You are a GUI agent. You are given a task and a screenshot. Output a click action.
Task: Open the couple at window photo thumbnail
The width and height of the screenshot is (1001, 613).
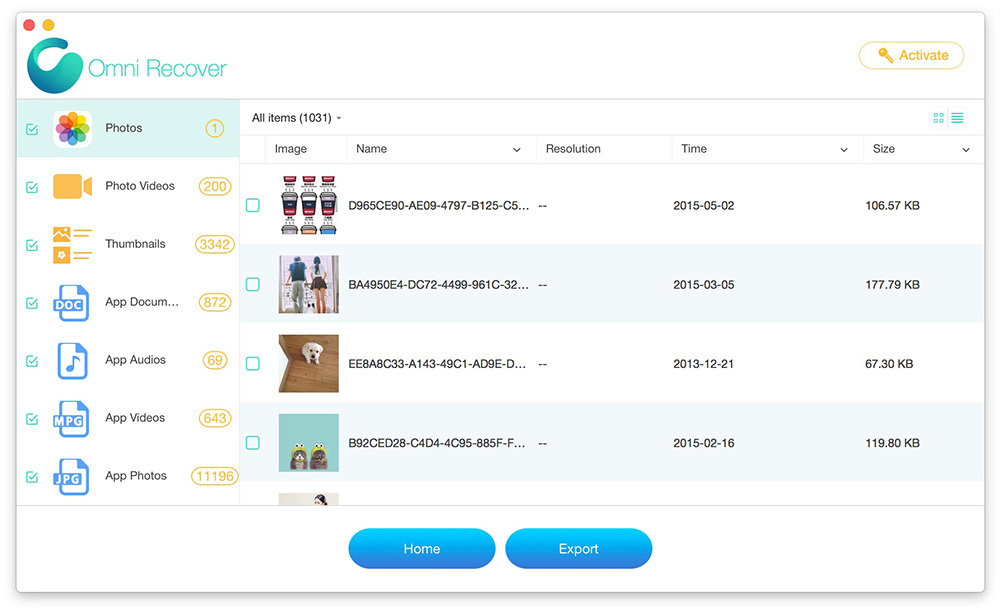pos(309,285)
